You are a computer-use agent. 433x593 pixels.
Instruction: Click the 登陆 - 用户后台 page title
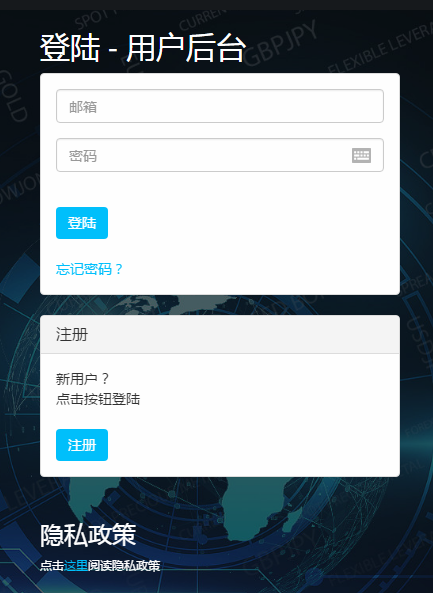point(143,48)
